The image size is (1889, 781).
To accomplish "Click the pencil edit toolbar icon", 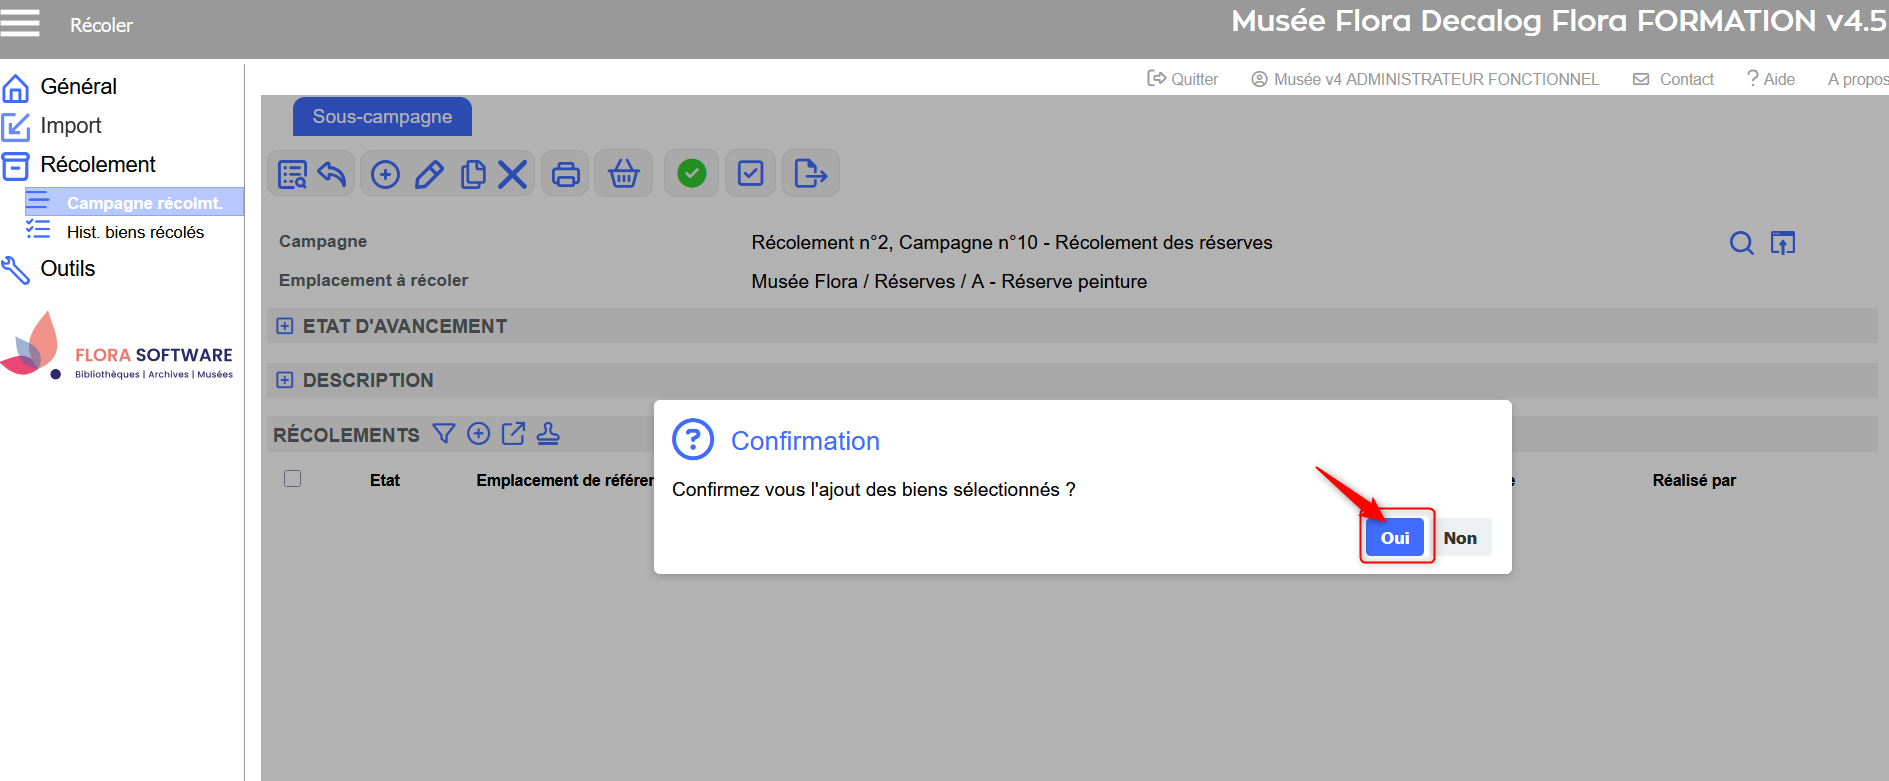I will click(429, 175).
